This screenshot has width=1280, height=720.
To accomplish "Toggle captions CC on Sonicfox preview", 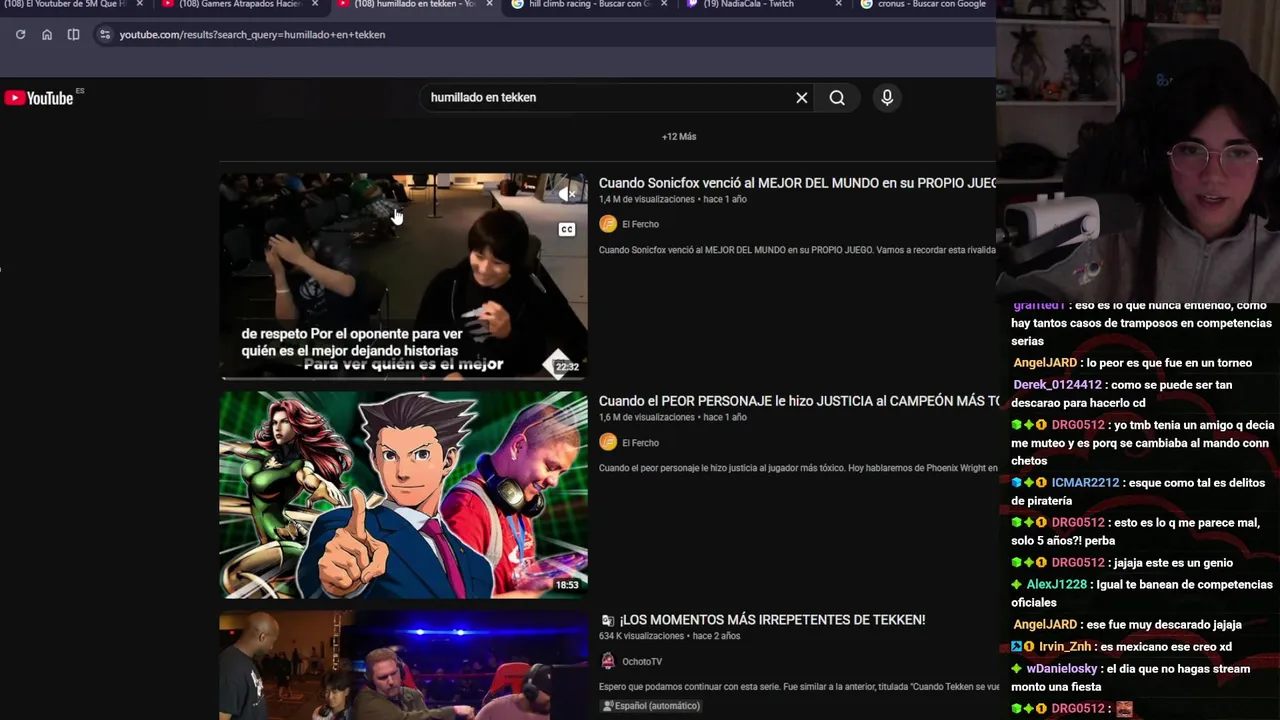I will click(x=566, y=230).
